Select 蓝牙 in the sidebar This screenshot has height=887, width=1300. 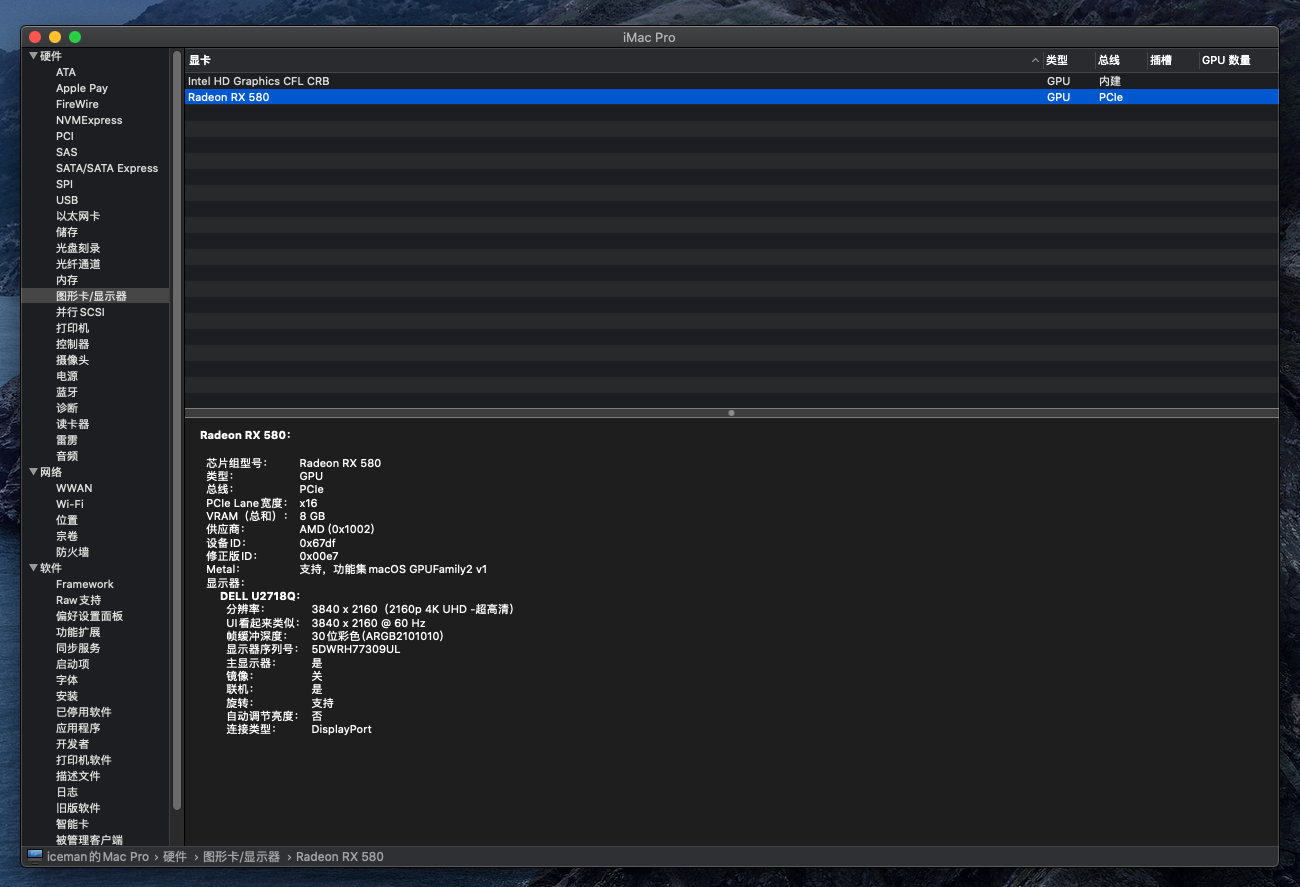(x=67, y=392)
